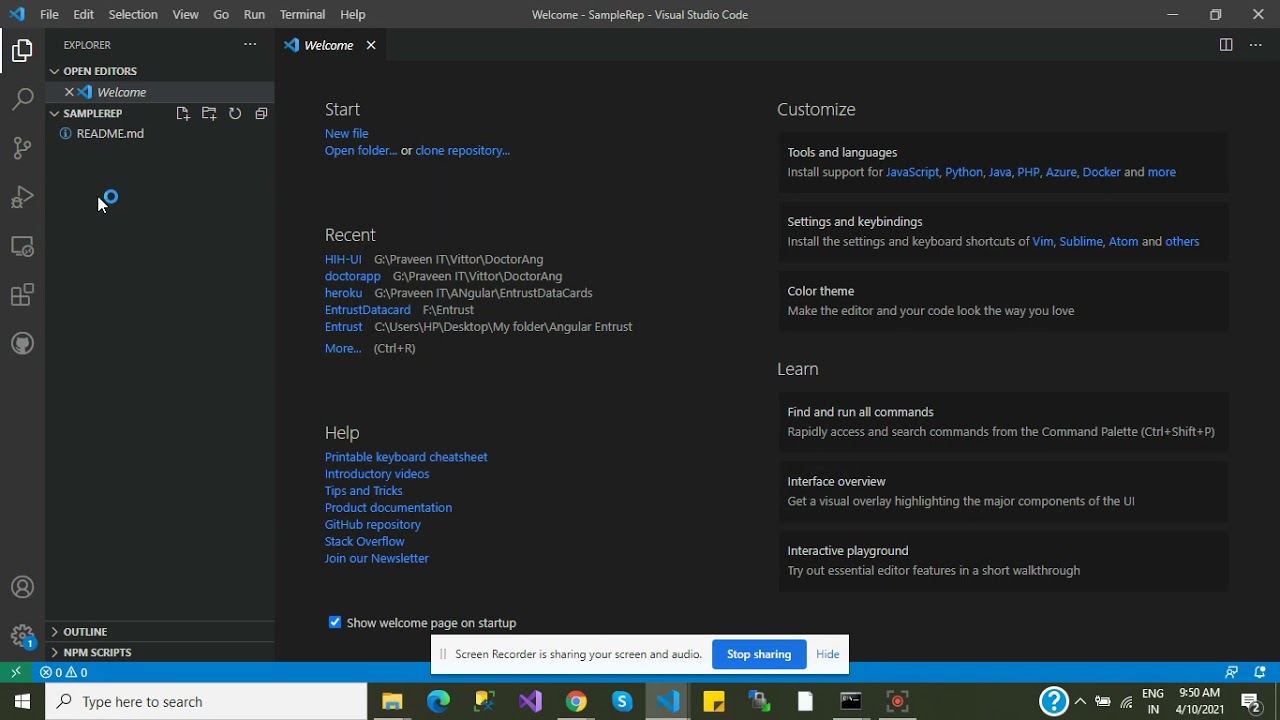Open the GitHub view in activity bar

click(x=22, y=344)
